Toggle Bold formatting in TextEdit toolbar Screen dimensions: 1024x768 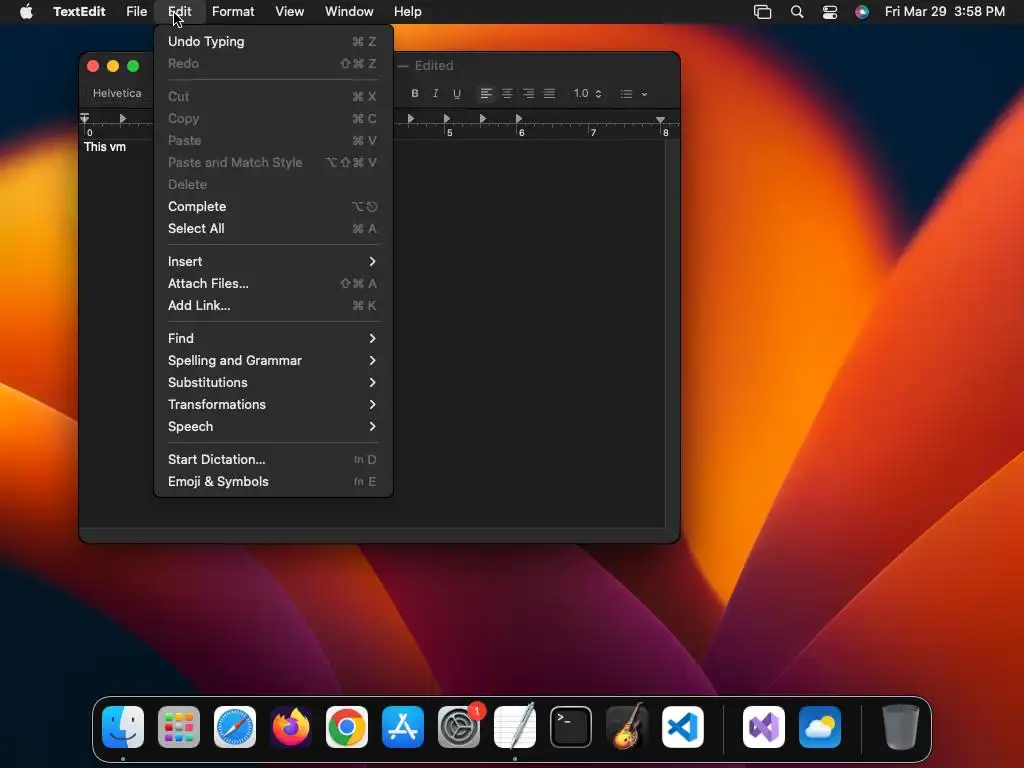pyautogui.click(x=415, y=93)
